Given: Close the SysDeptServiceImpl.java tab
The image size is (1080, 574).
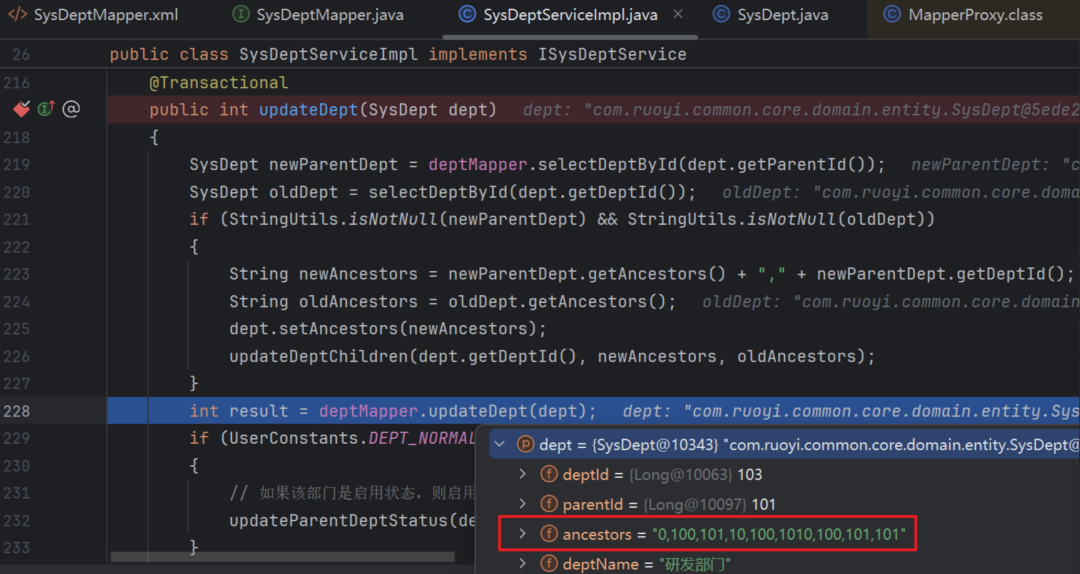Looking at the screenshot, I should coord(678,14).
